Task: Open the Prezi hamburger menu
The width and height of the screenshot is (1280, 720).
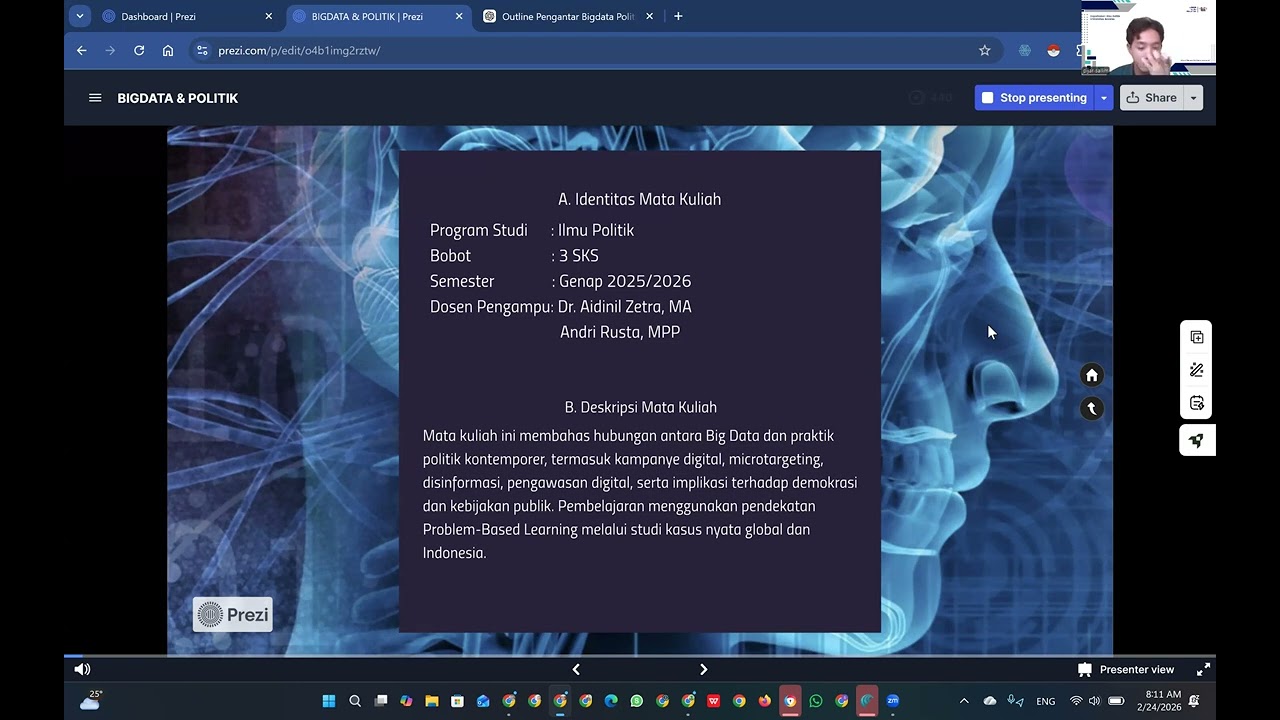Action: (95, 98)
